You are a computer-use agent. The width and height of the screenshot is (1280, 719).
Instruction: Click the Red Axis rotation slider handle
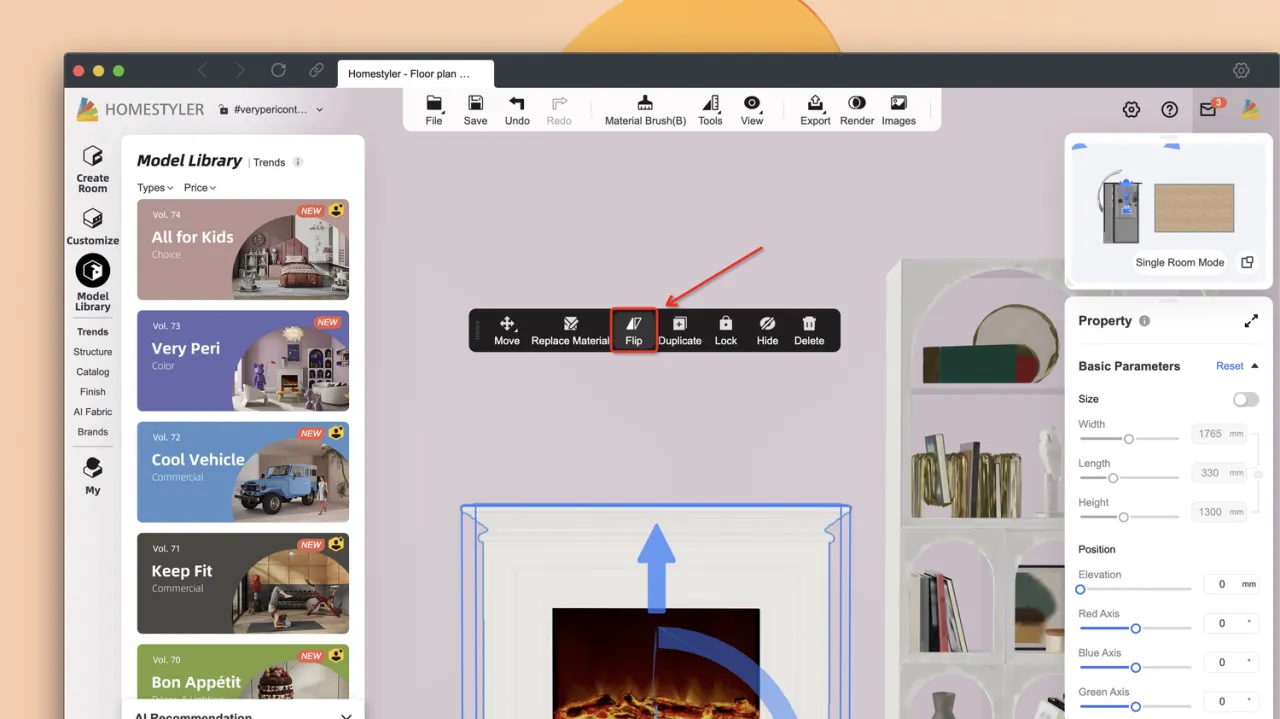click(x=1135, y=629)
